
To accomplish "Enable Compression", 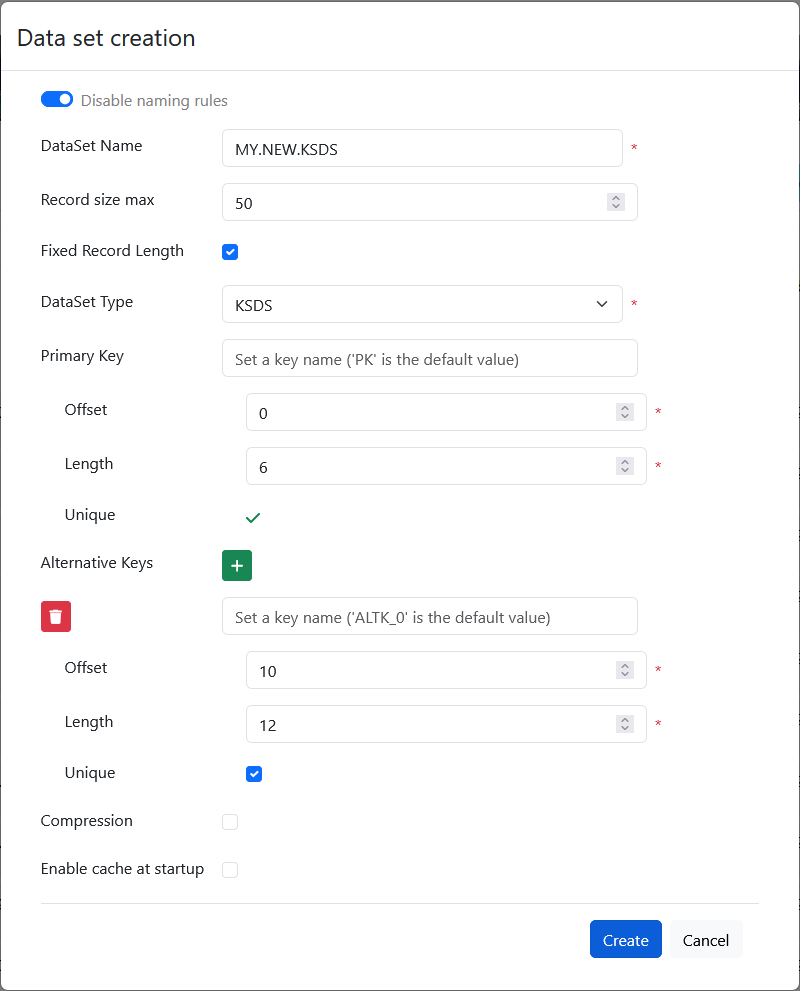I will 230,821.
